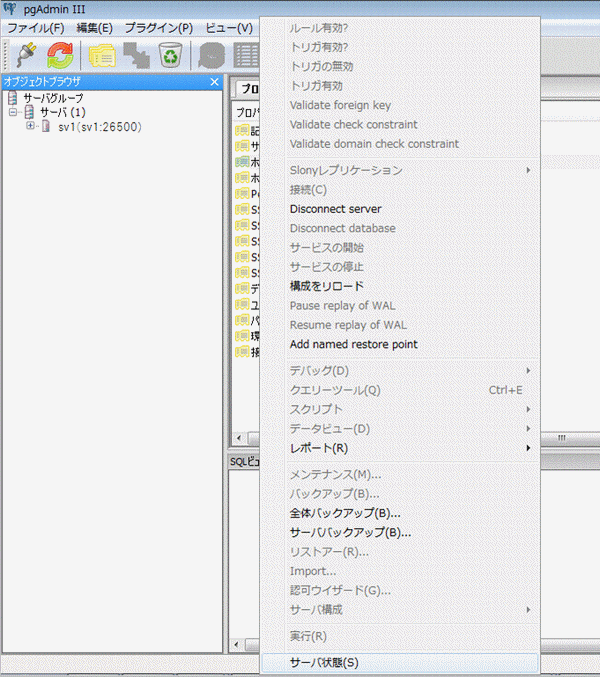Screen dimensions: 600x677
Task: Expand the sv1(sv1:26500) server node
Action: [x=31, y=126]
